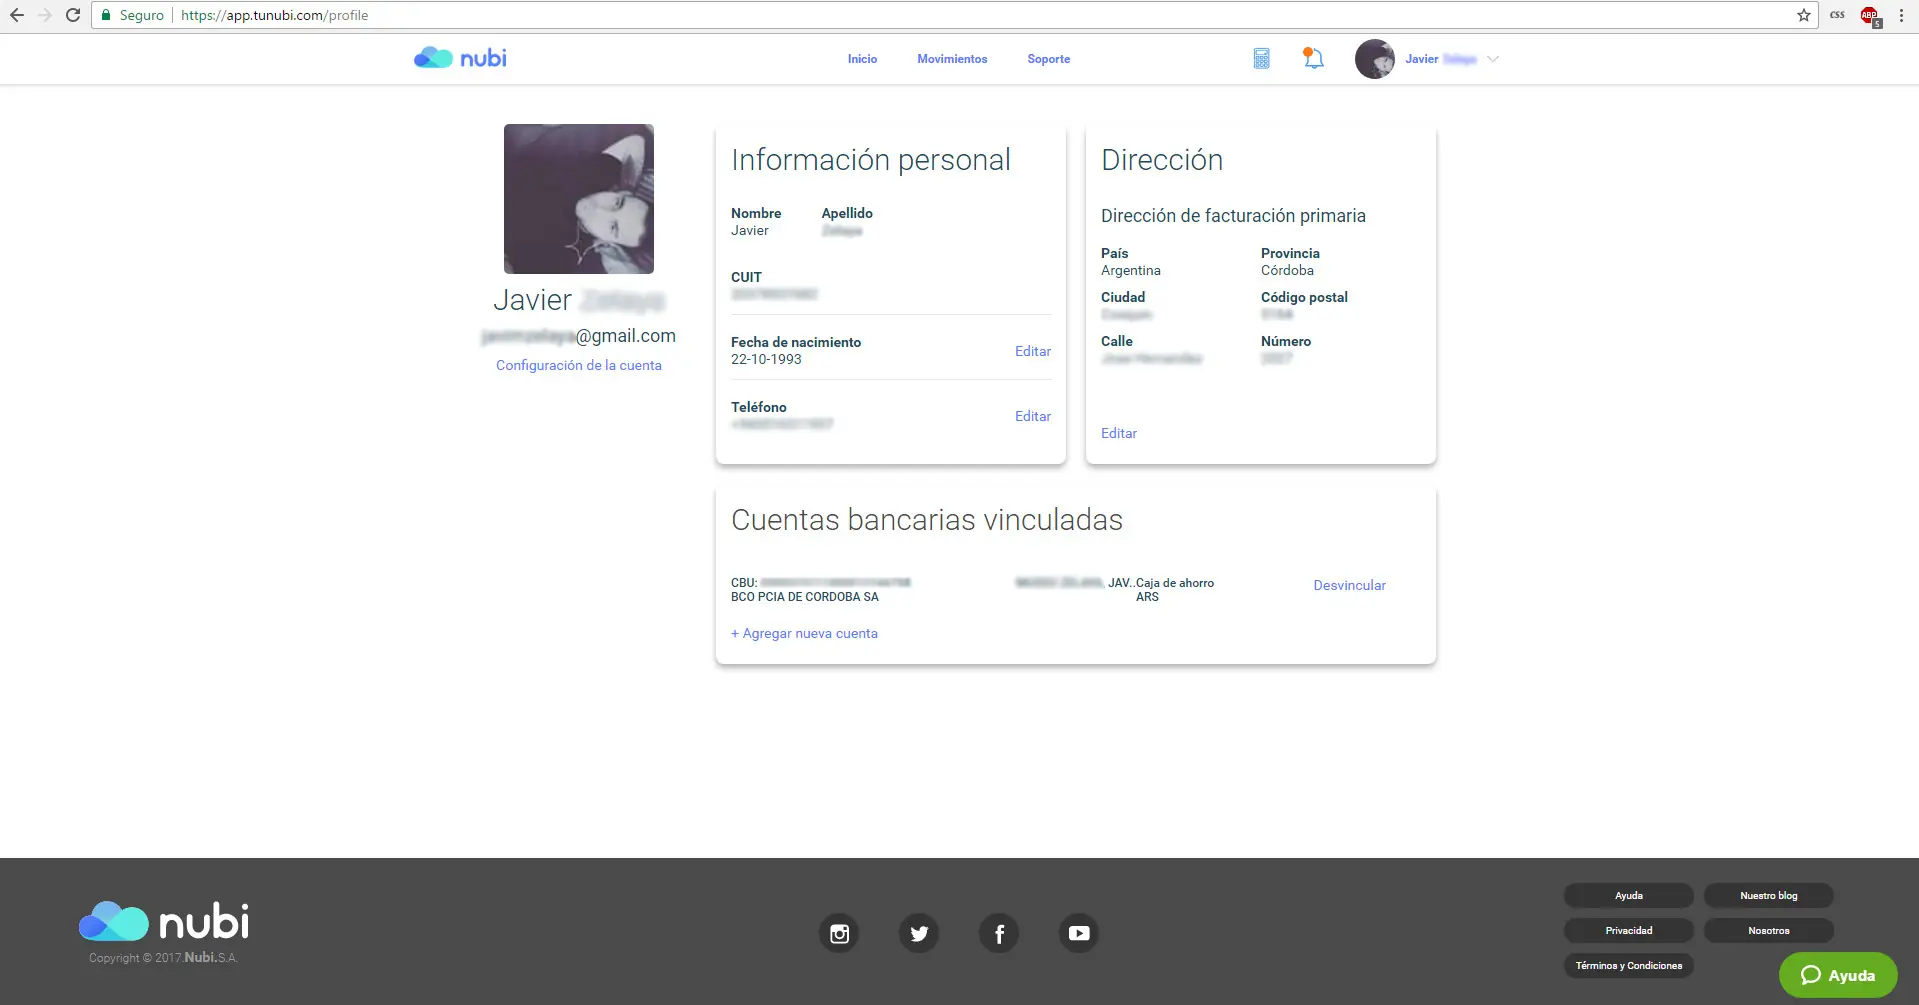Click the Twitter icon

[919, 933]
